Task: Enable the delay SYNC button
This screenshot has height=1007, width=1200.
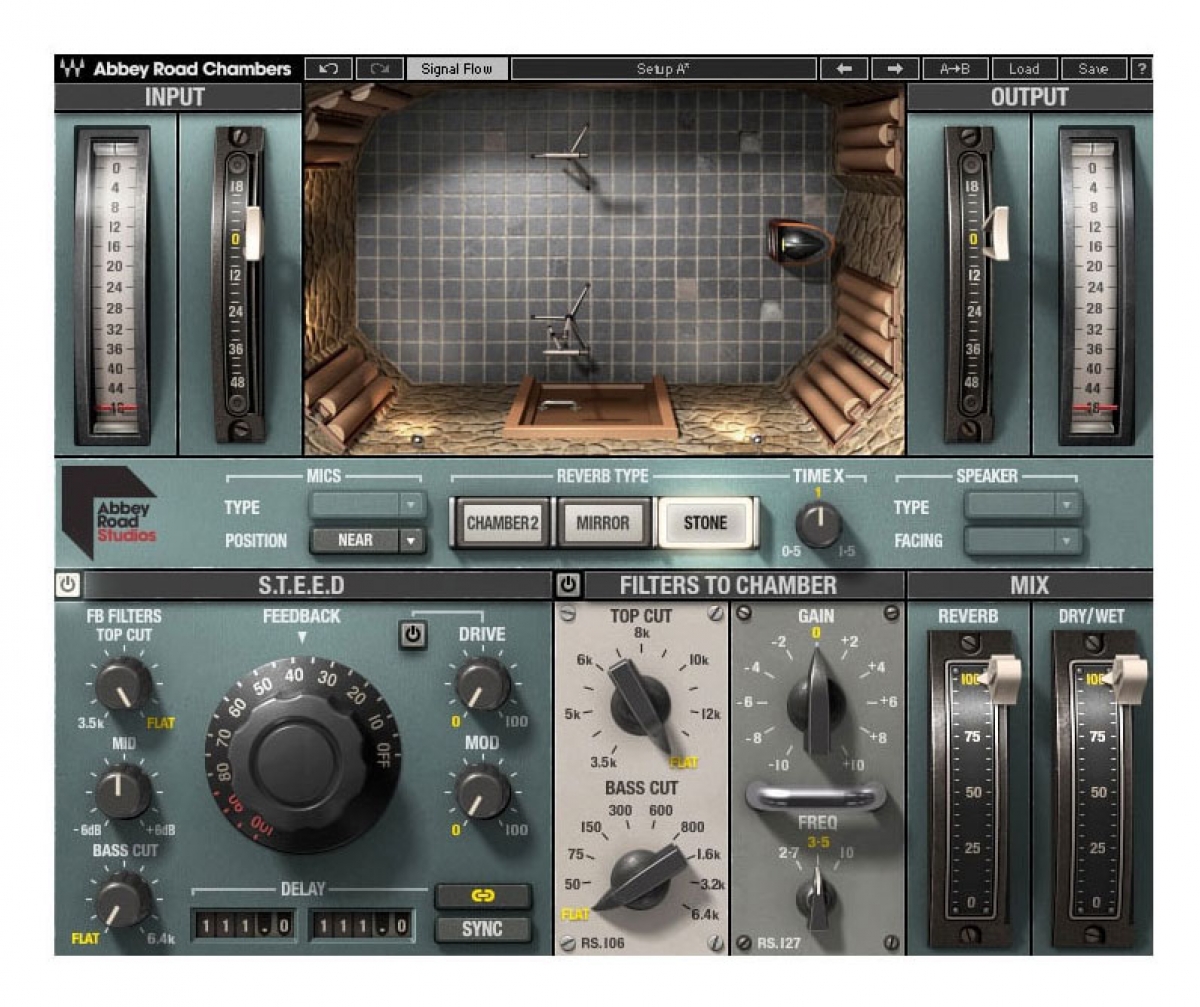Action: click(x=483, y=929)
